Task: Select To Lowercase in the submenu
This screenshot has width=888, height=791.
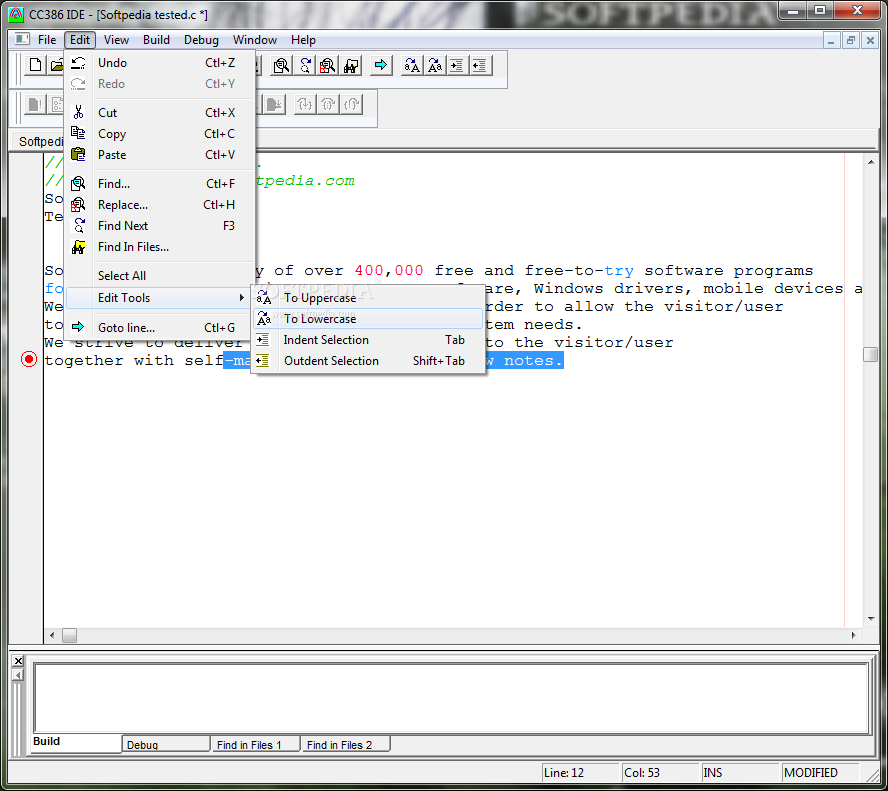Action: [x=368, y=319]
